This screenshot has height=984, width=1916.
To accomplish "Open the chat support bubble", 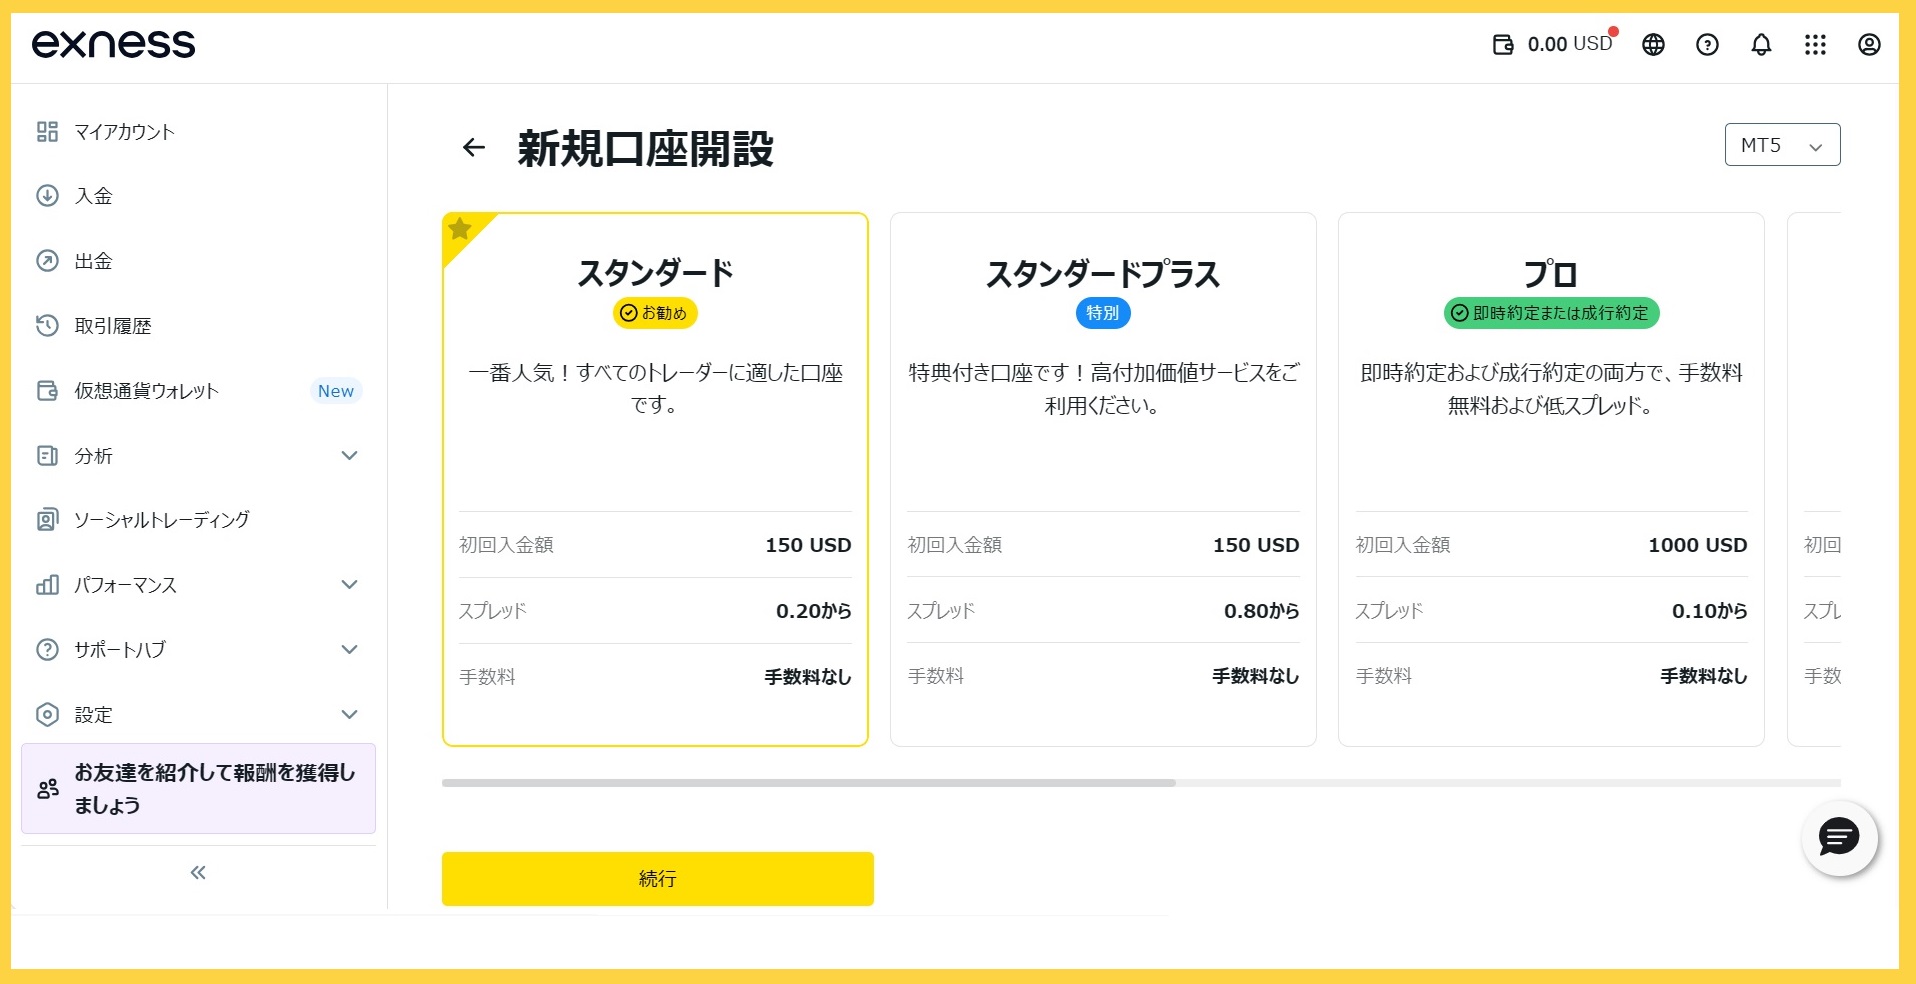I will click(1839, 838).
